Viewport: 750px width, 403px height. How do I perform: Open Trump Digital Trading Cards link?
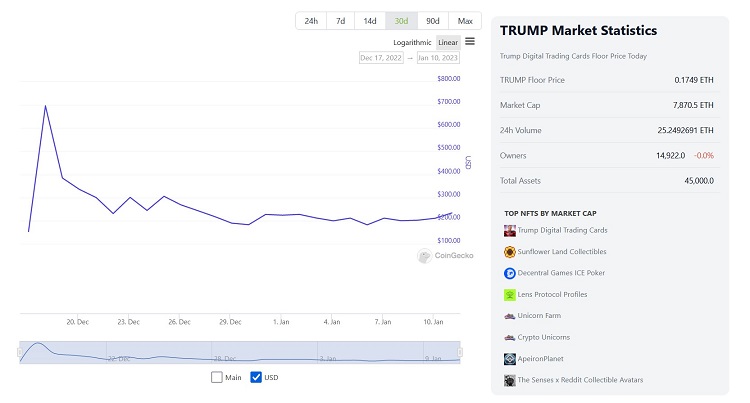pyautogui.click(x=562, y=230)
